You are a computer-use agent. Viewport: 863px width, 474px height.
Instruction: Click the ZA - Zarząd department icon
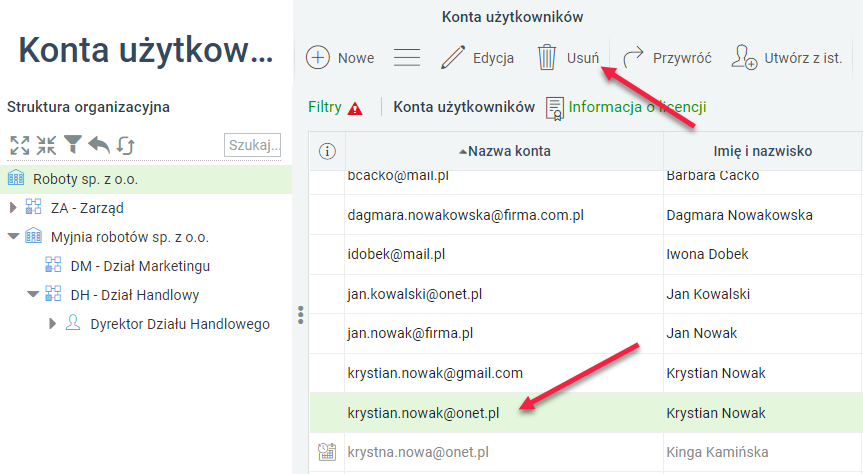[34, 207]
